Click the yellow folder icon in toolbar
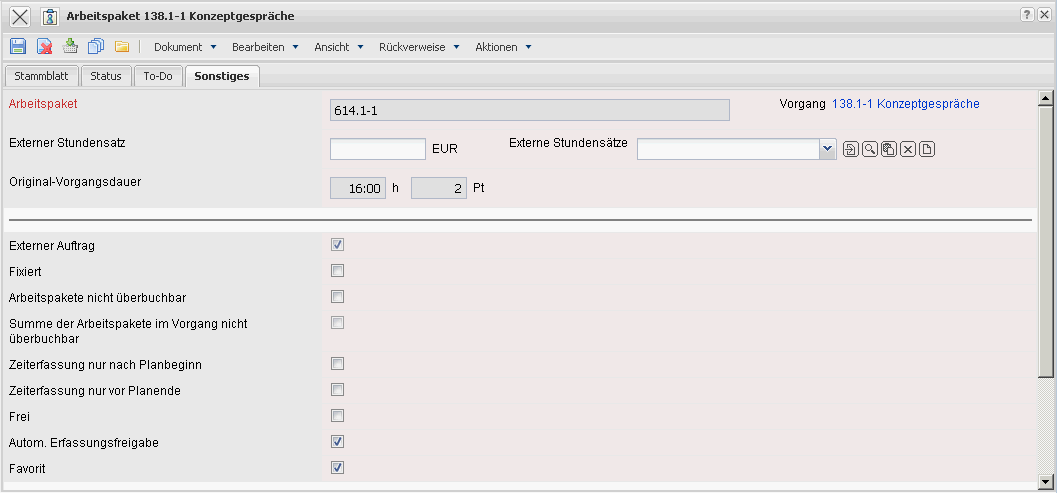1057x493 pixels. [x=122, y=46]
